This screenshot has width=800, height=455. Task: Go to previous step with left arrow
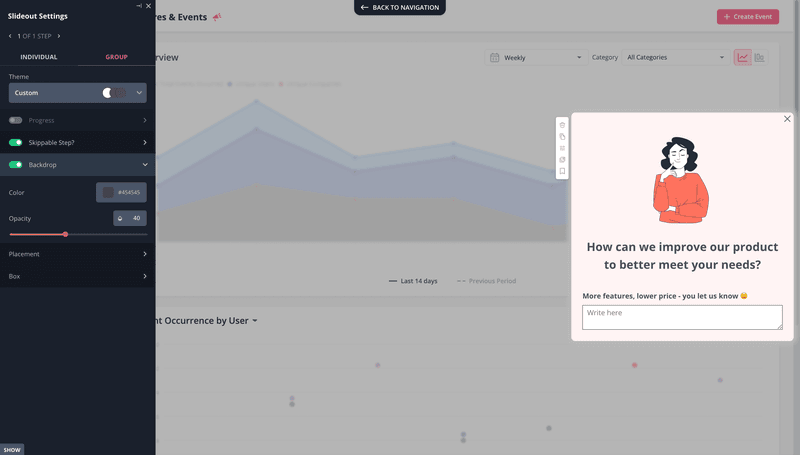10,36
